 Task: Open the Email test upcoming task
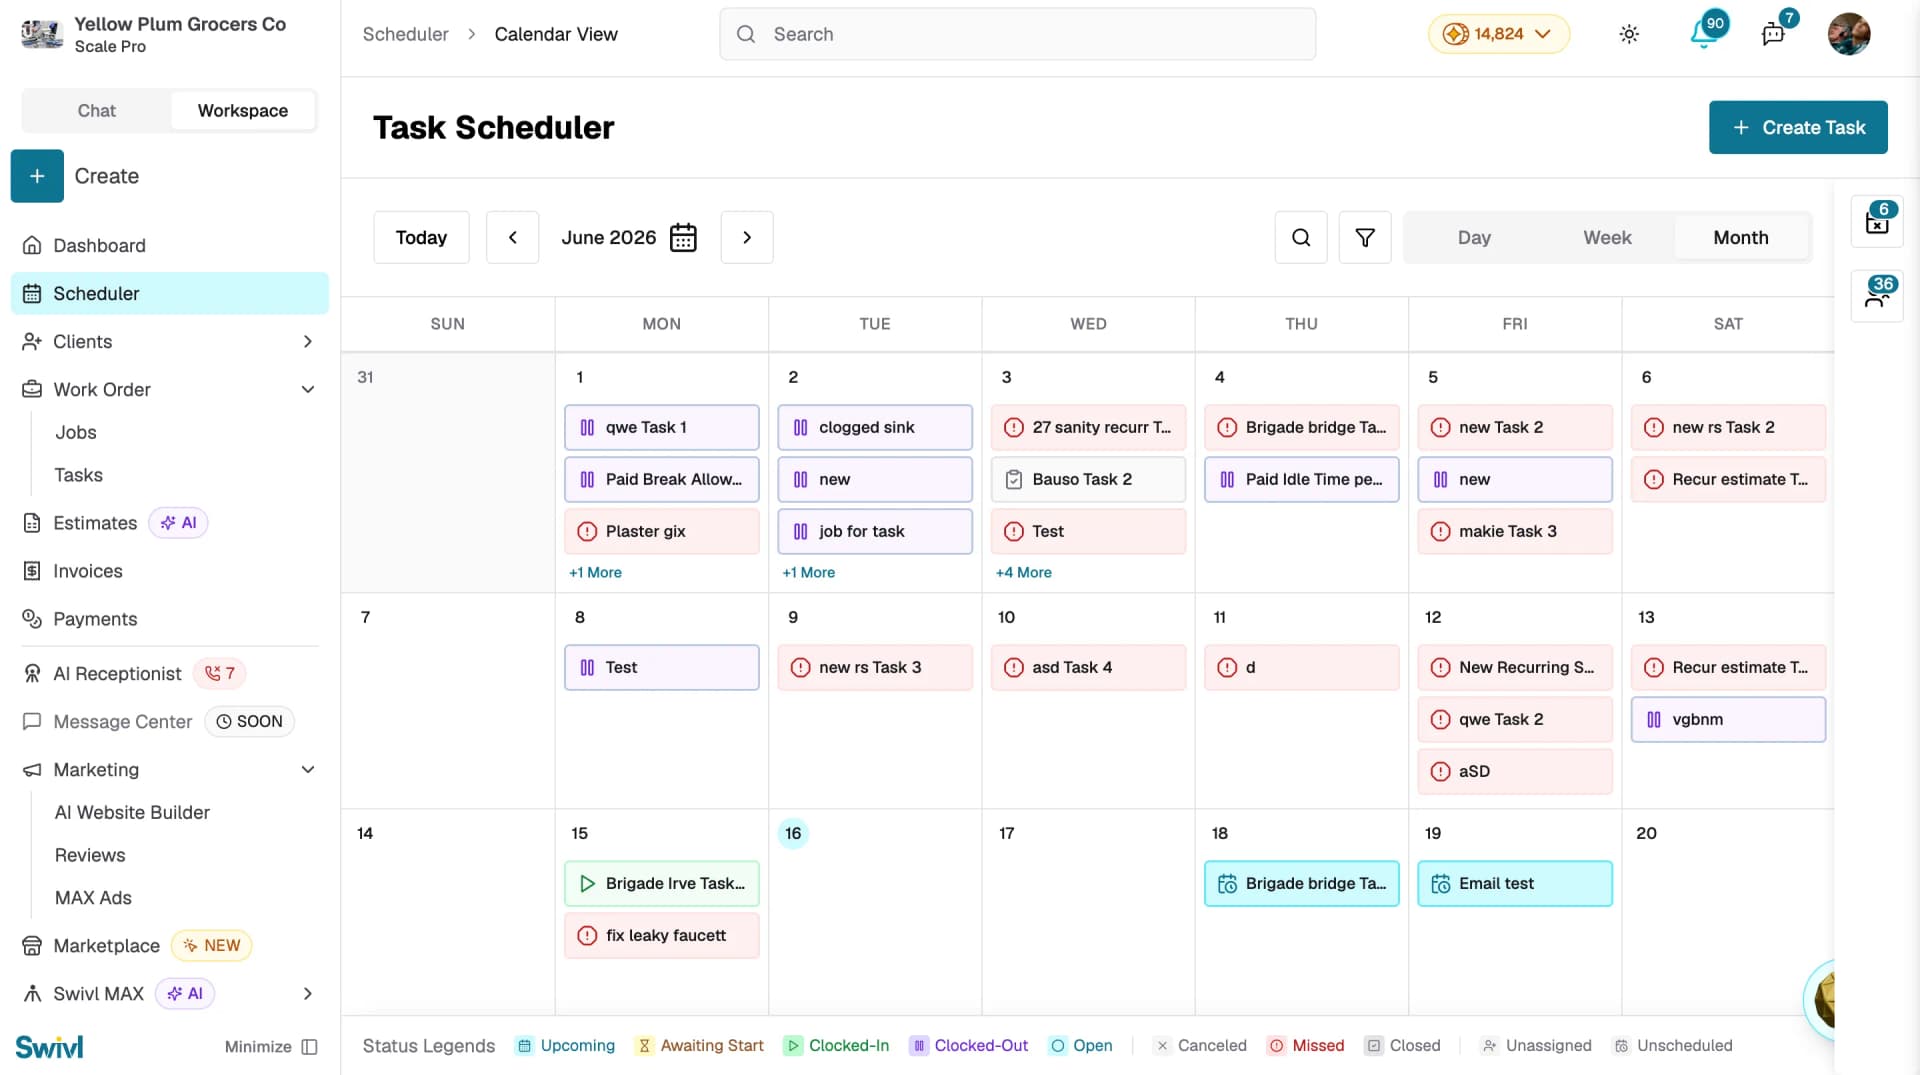pyautogui.click(x=1514, y=884)
